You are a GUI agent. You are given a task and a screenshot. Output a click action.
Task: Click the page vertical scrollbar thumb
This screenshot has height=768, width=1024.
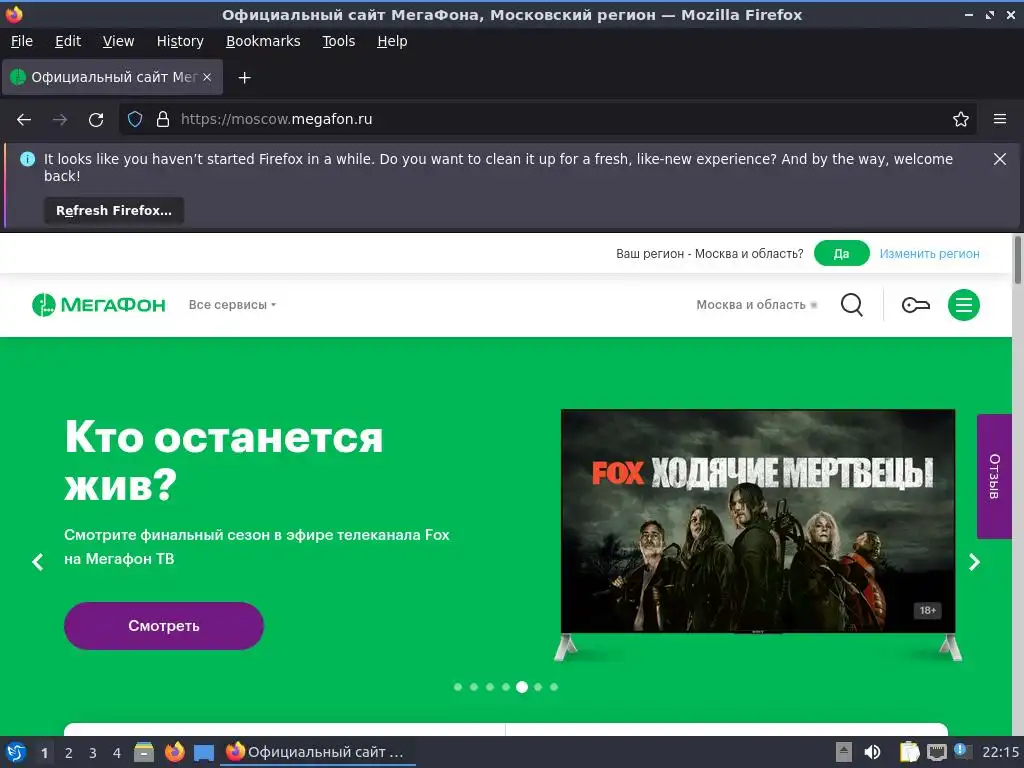(1017, 260)
